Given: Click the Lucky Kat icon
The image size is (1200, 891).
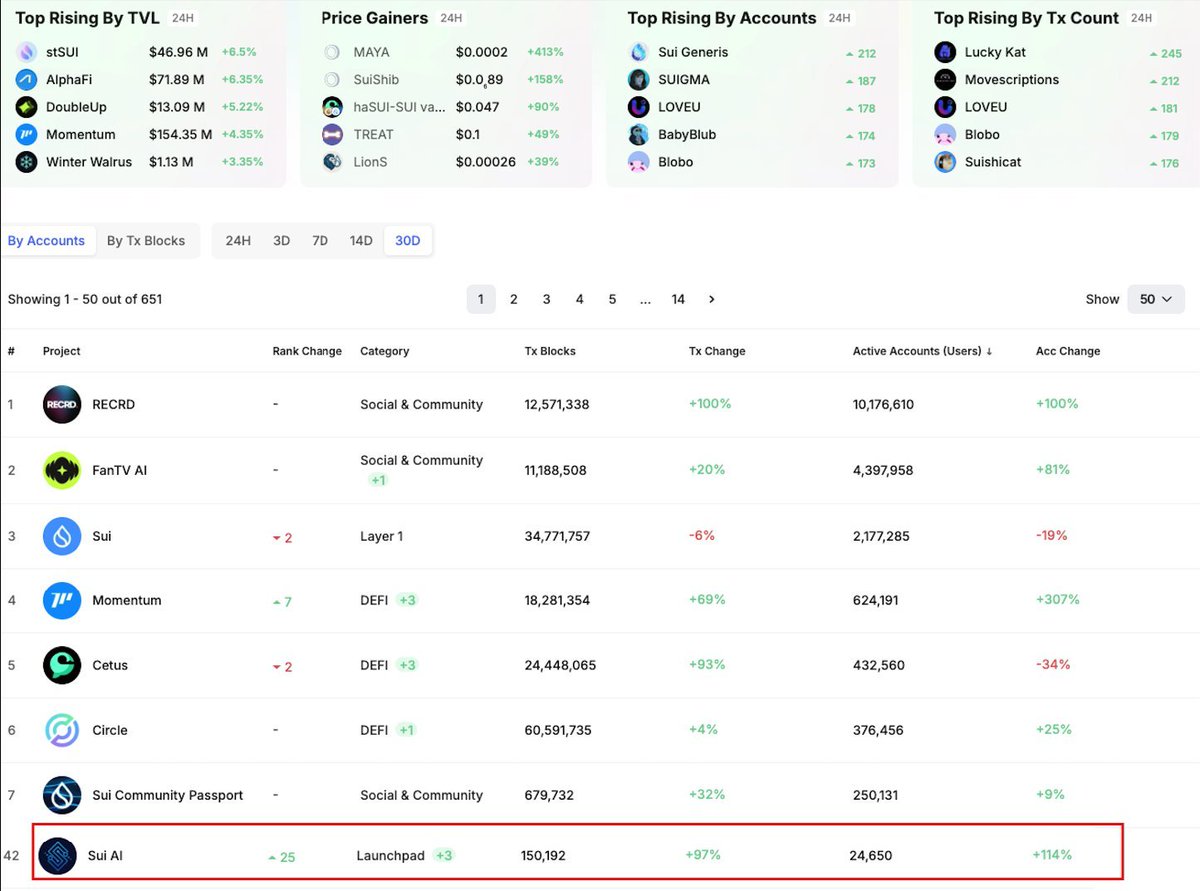Looking at the screenshot, I should [945, 52].
